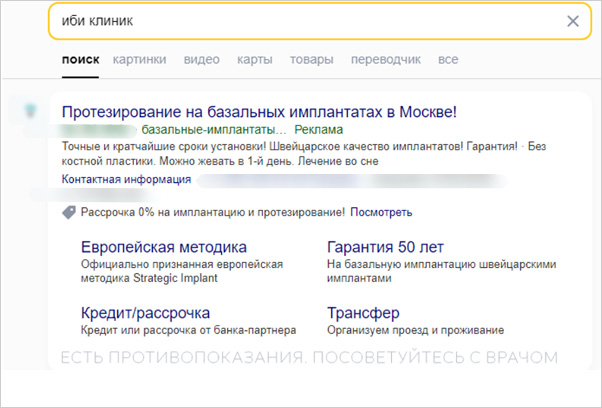
Task: Open the "видео" search tab
Action: 201,60
